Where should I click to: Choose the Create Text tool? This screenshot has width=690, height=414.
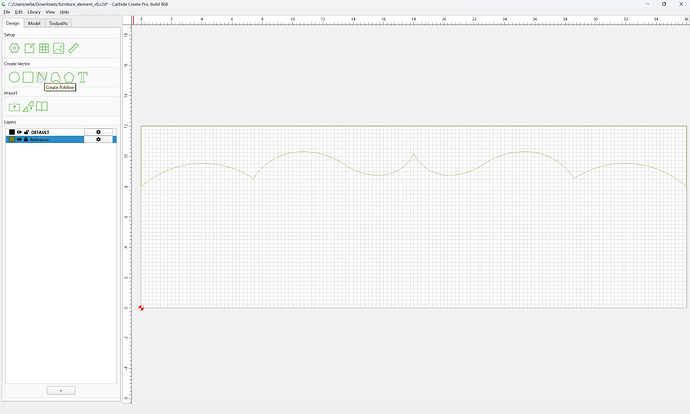click(83, 77)
